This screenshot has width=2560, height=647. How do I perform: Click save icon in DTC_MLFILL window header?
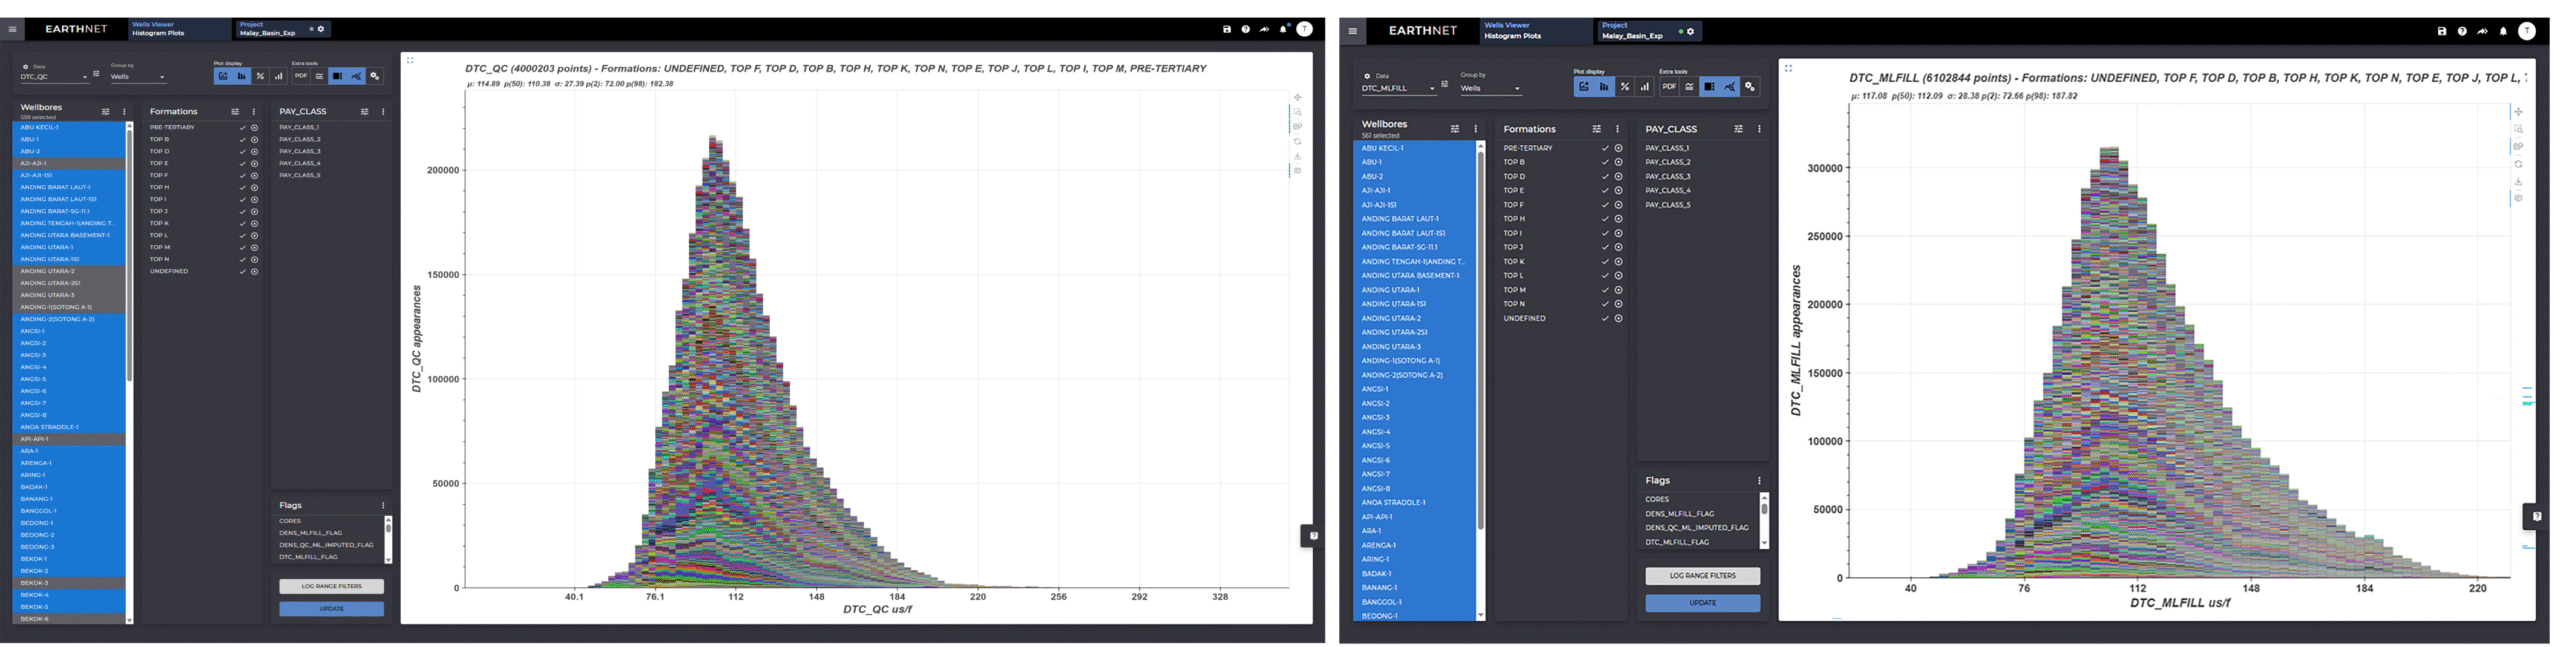2441,31
